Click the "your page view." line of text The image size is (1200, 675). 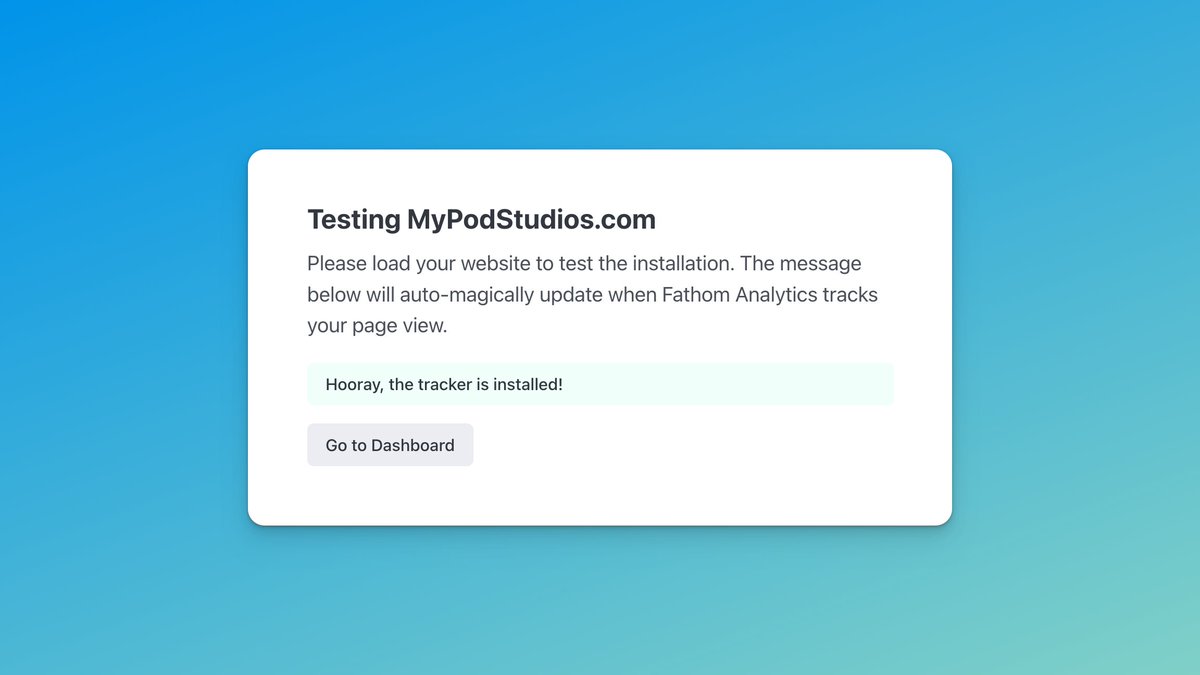tap(377, 326)
